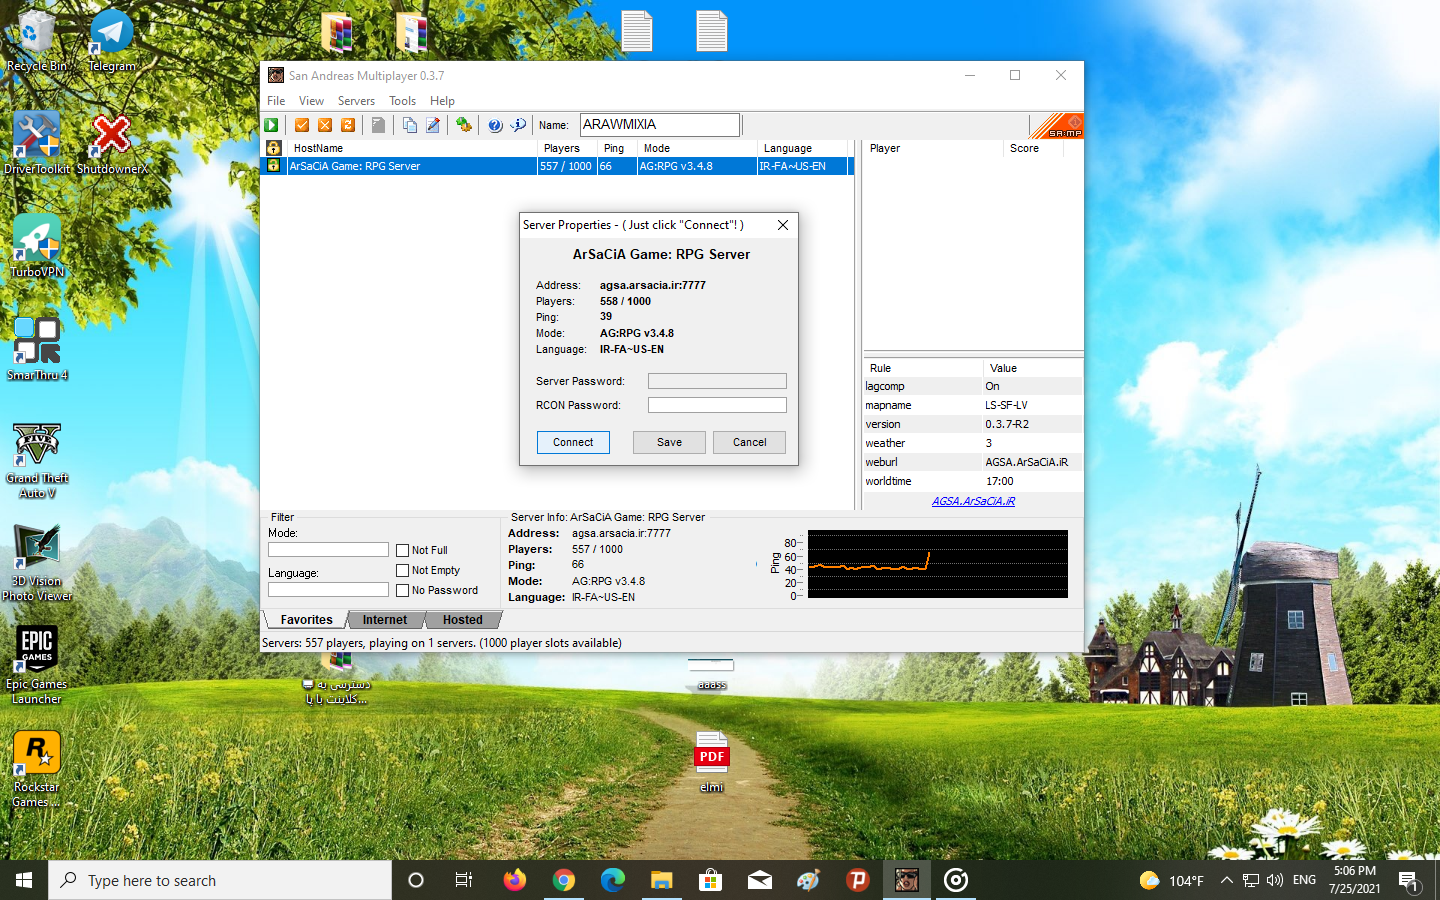Open the File menu

pyautogui.click(x=276, y=101)
